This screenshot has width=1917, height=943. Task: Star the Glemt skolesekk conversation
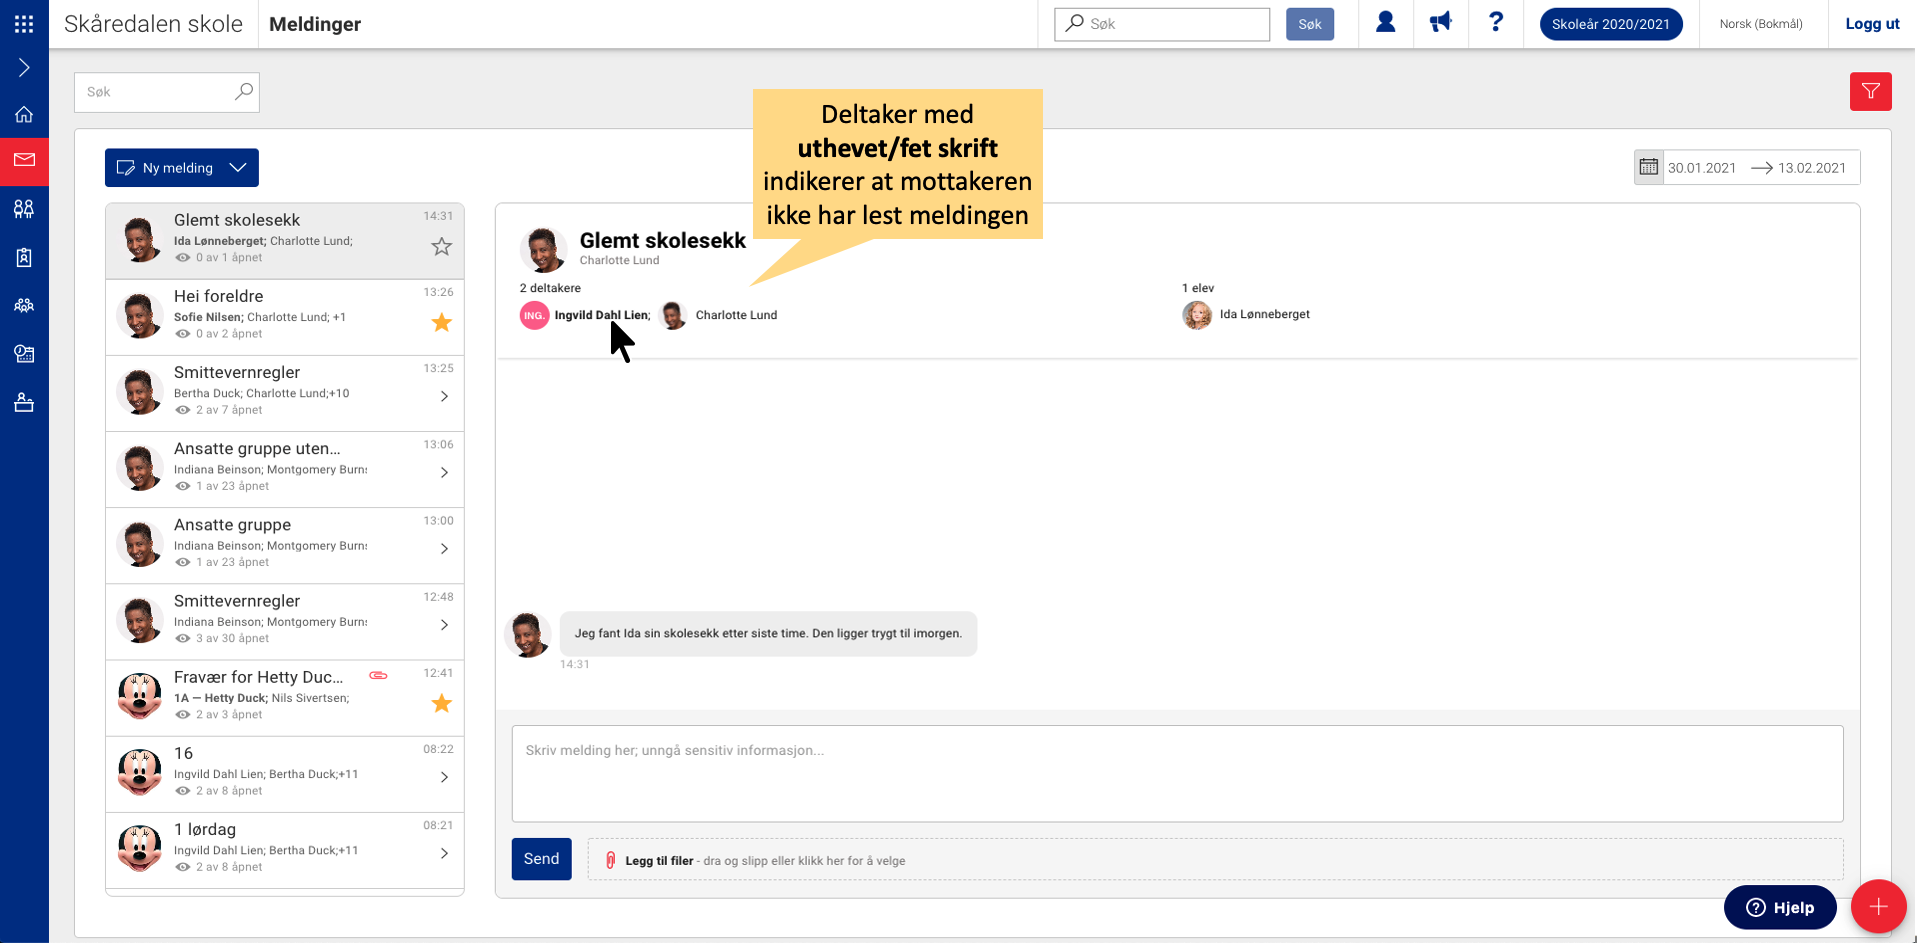coord(441,246)
